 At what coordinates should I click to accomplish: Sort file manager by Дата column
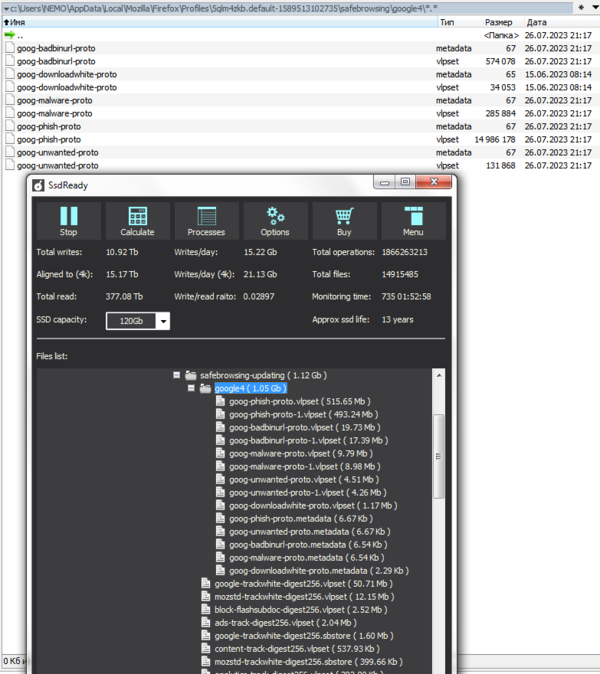click(x=561, y=22)
